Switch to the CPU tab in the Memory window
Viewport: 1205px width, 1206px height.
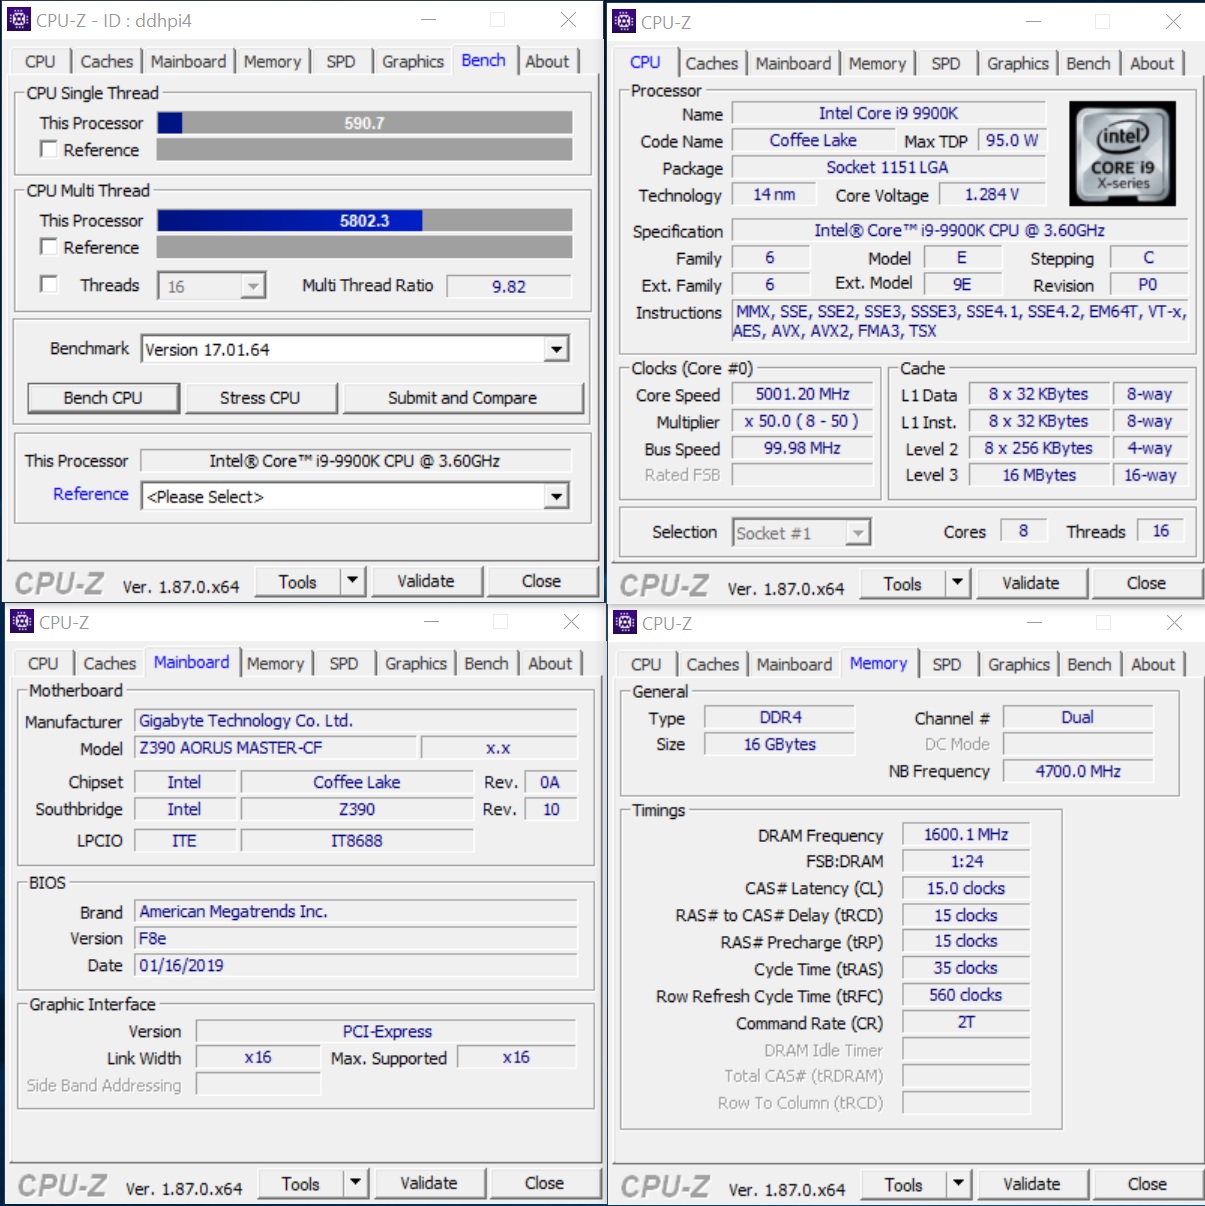646,665
